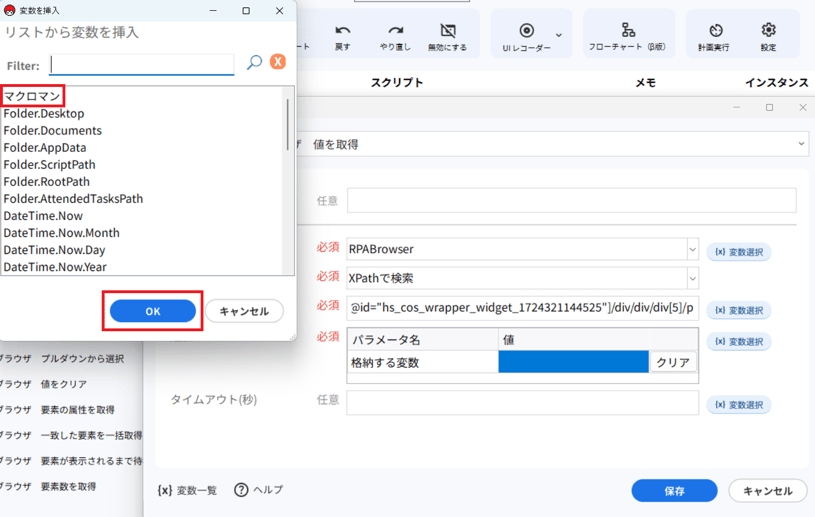Click the empty optional field above RPABrowser

[x=572, y=200]
